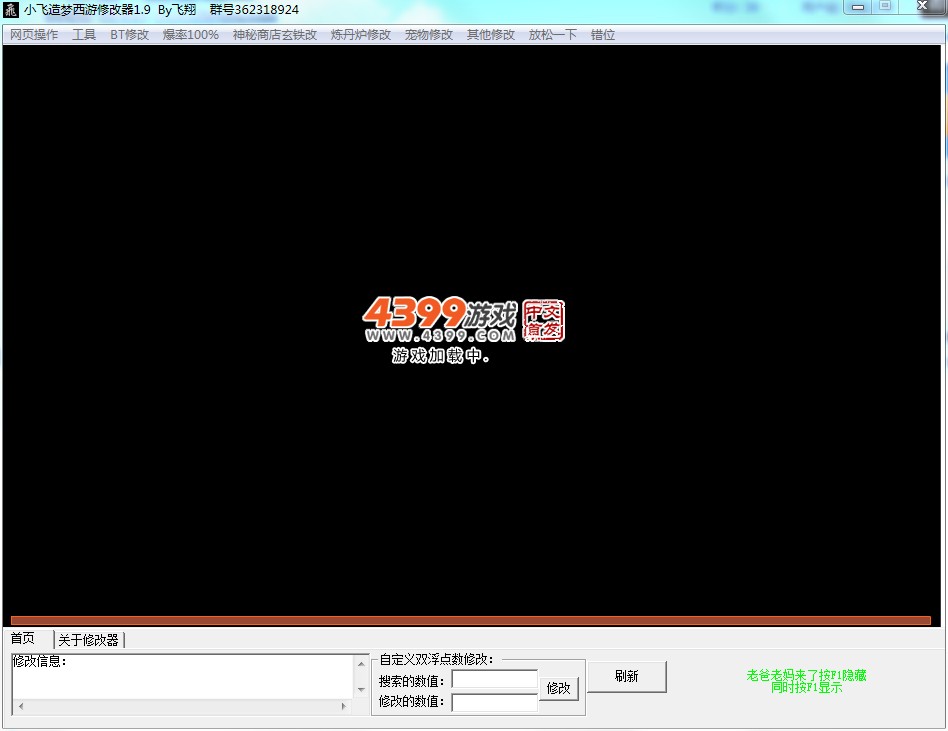
Task: Click the 游戏加载中 loading text
Action: click(440, 355)
